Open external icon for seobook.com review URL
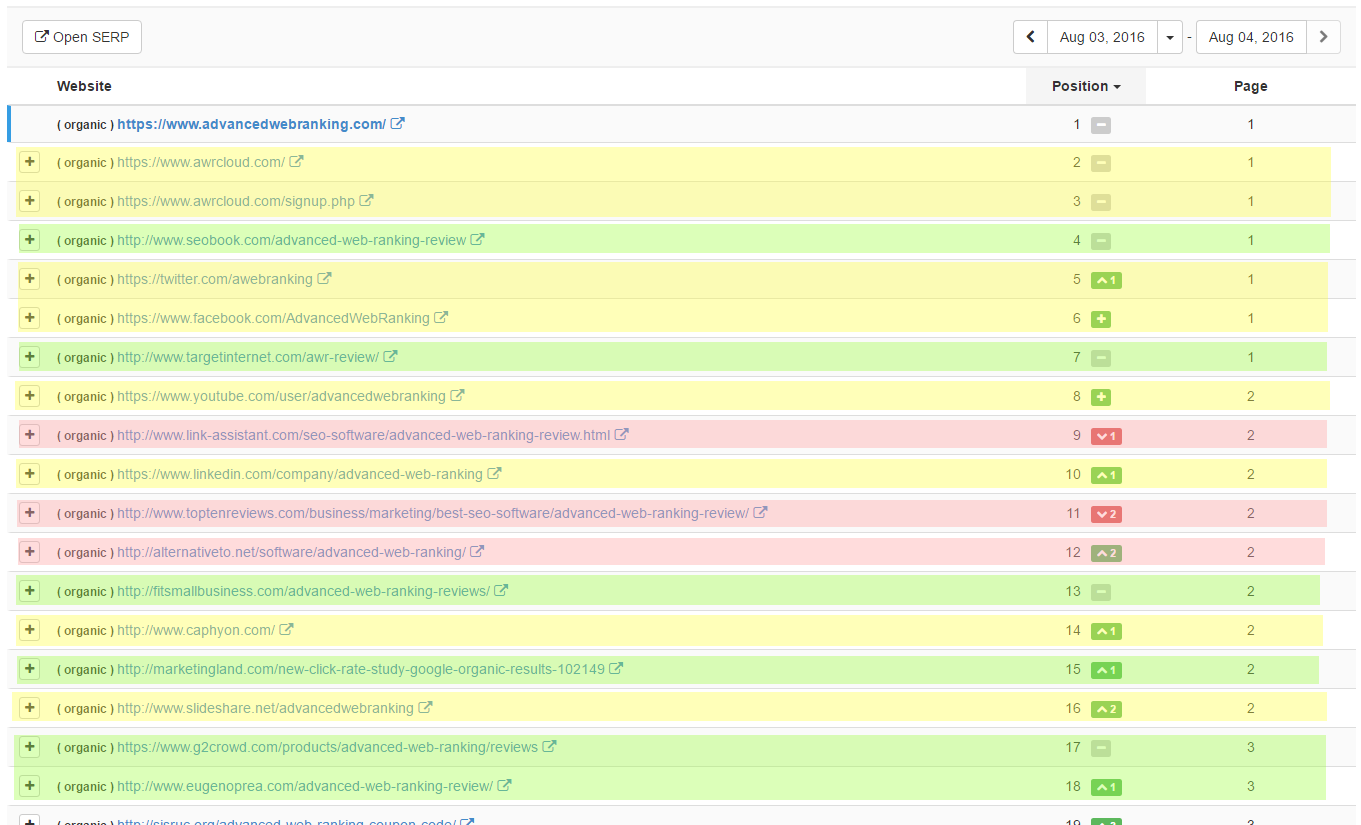The height and width of the screenshot is (825, 1361). tap(478, 240)
